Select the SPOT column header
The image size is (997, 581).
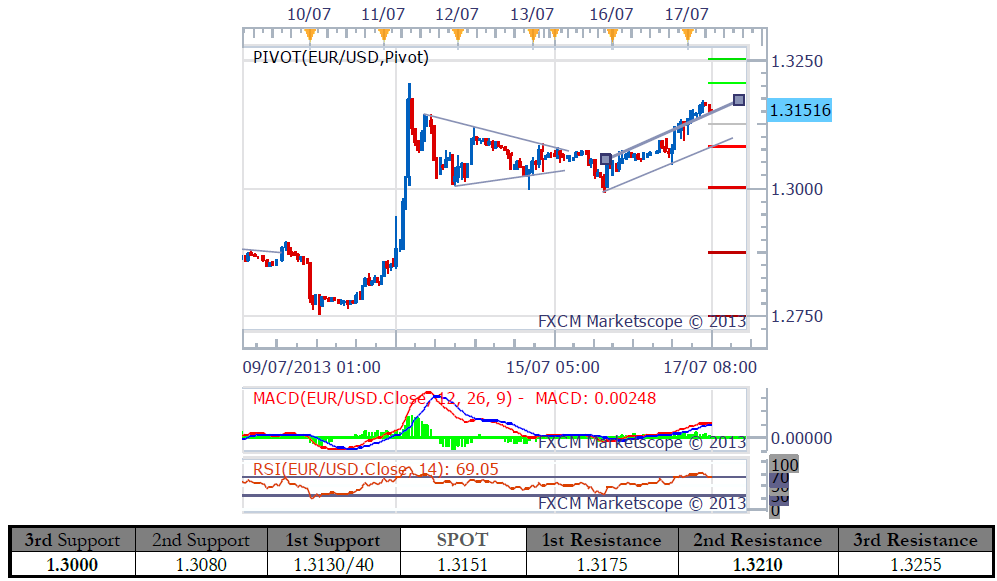462,540
